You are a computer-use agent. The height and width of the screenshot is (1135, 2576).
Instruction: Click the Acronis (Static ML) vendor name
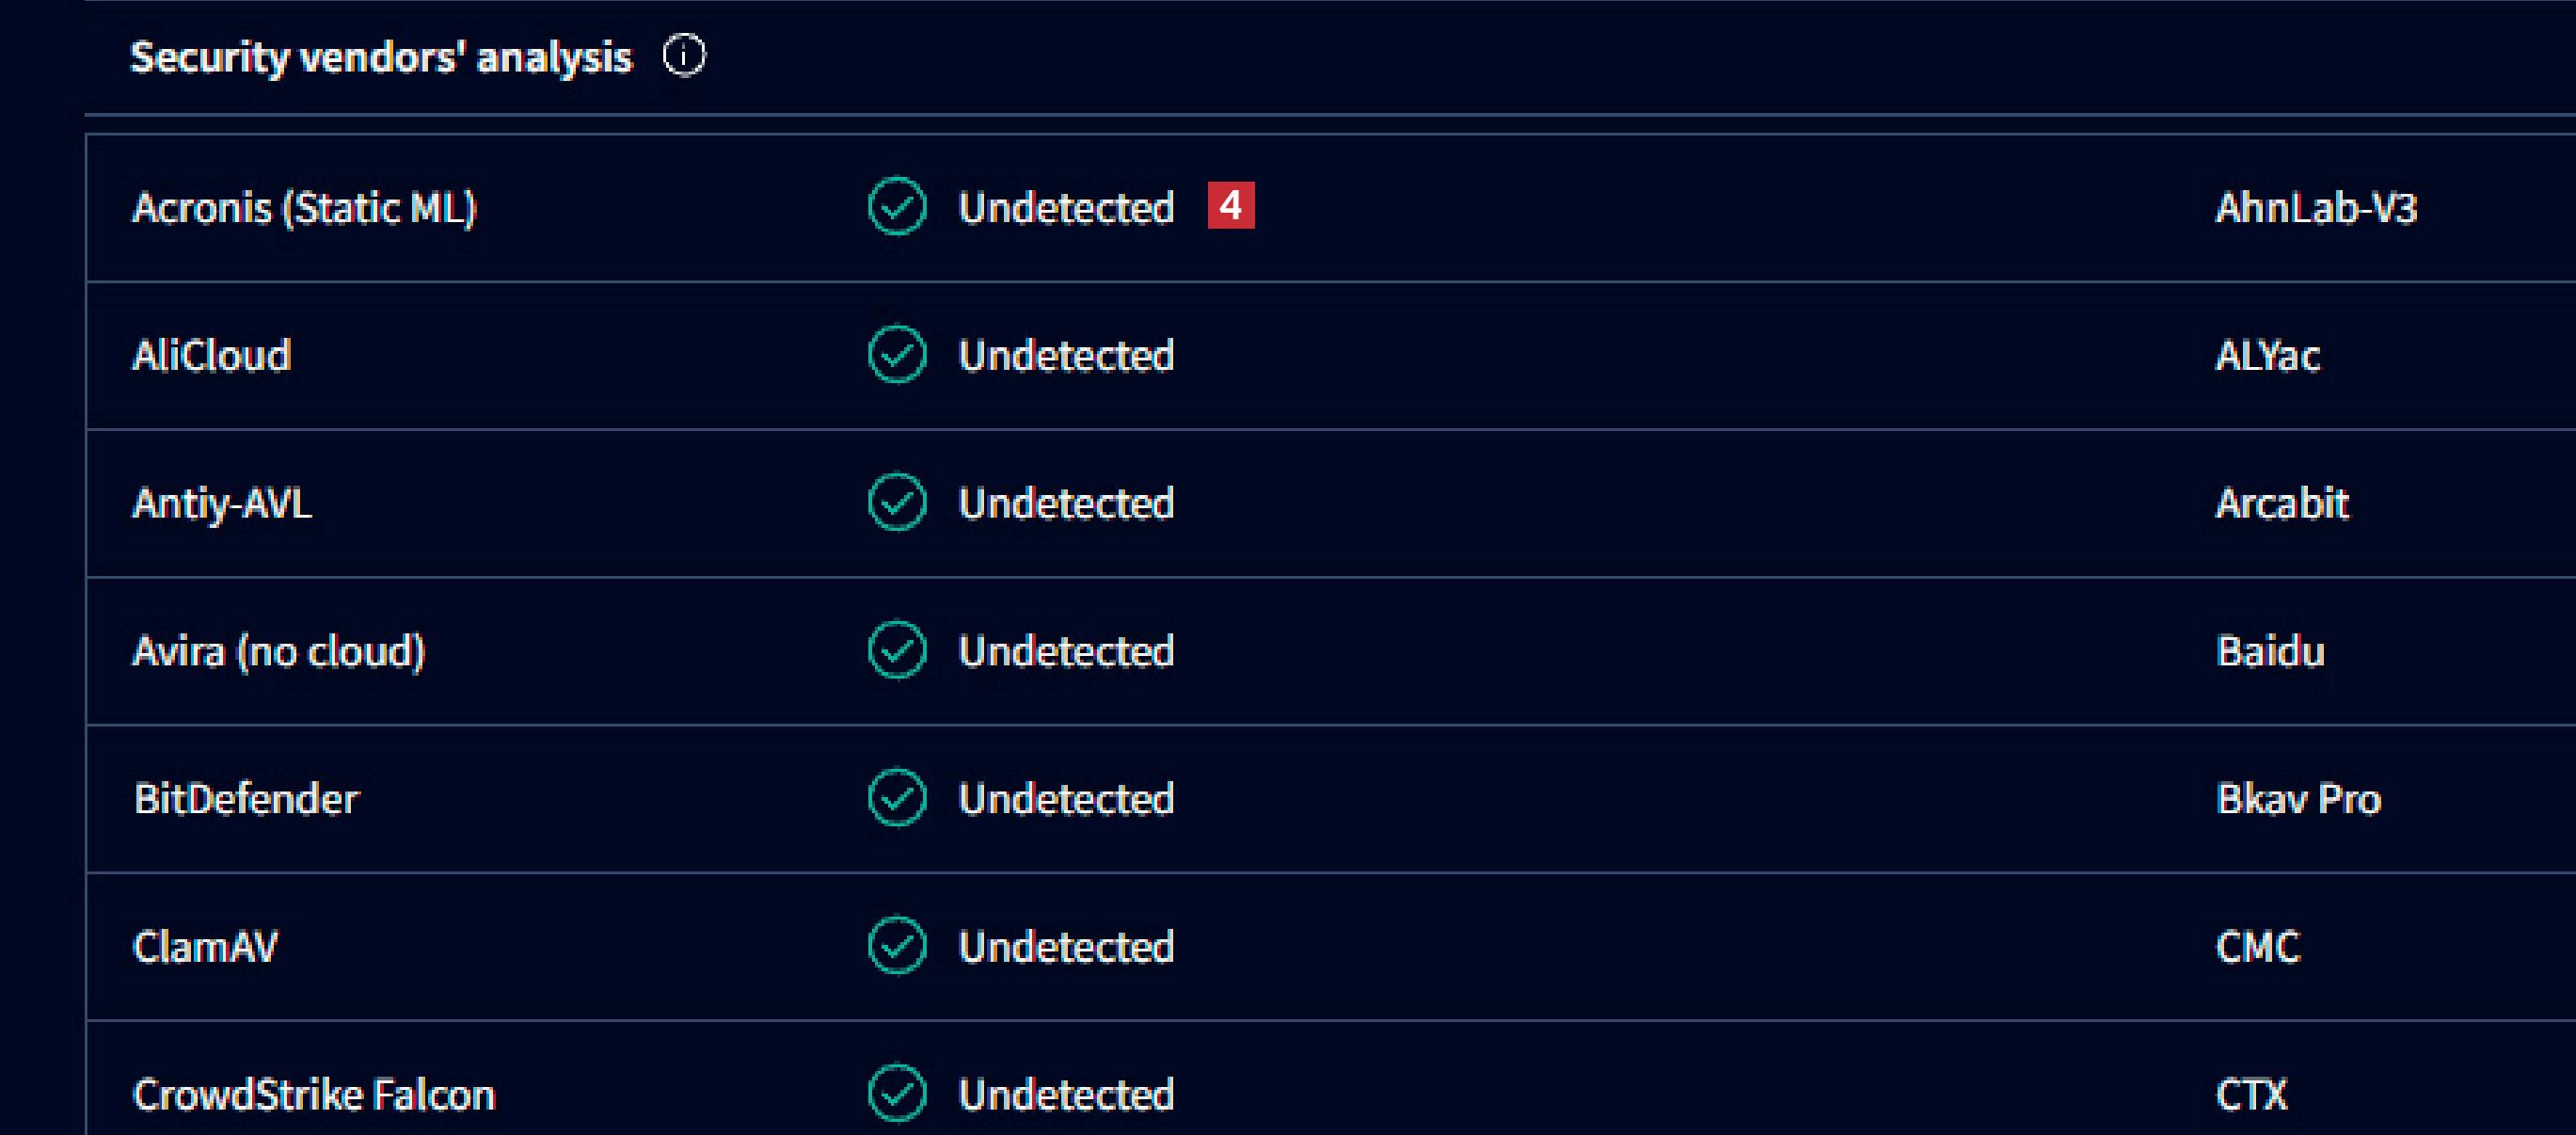click(x=305, y=208)
